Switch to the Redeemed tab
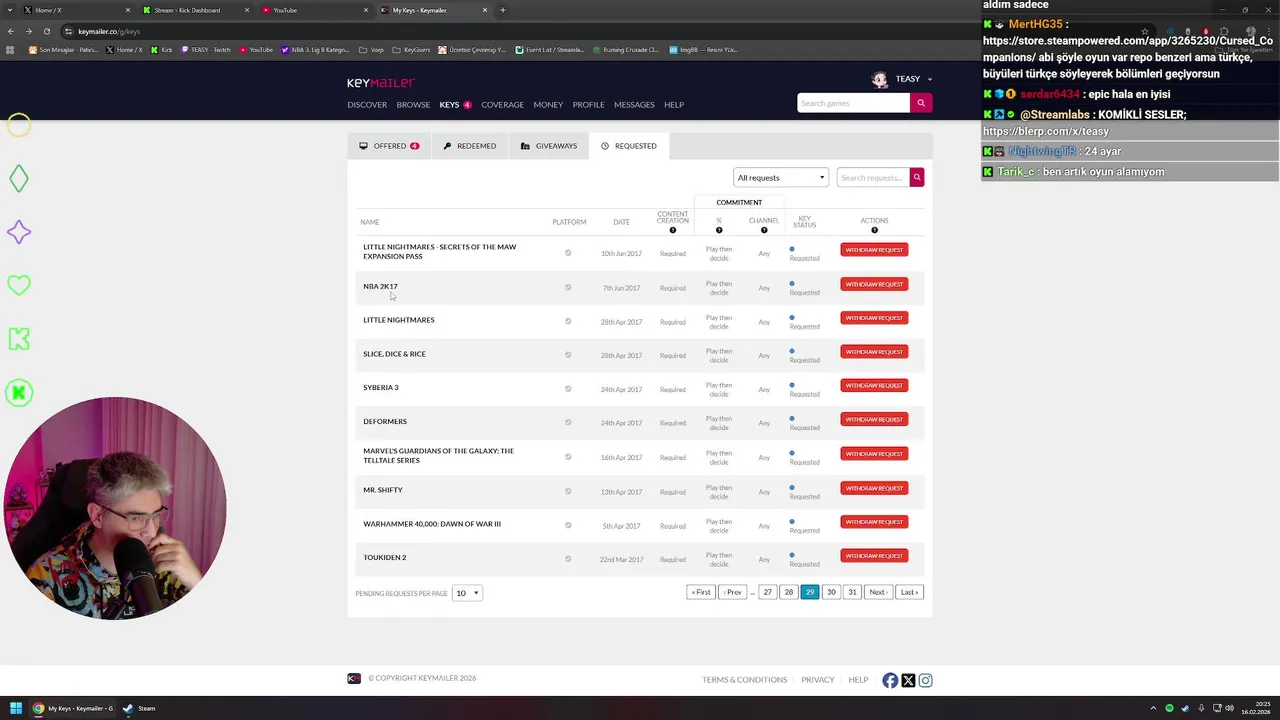The height and width of the screenshot is (720, 1280). coord(470,146)
